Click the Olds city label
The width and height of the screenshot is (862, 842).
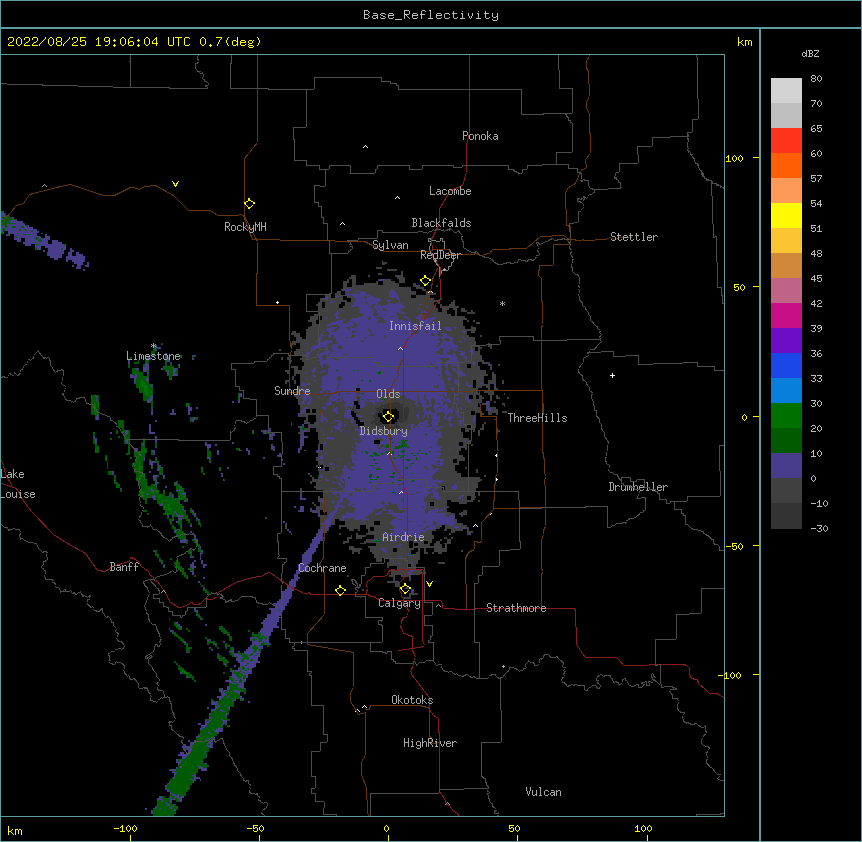point(388,394)
